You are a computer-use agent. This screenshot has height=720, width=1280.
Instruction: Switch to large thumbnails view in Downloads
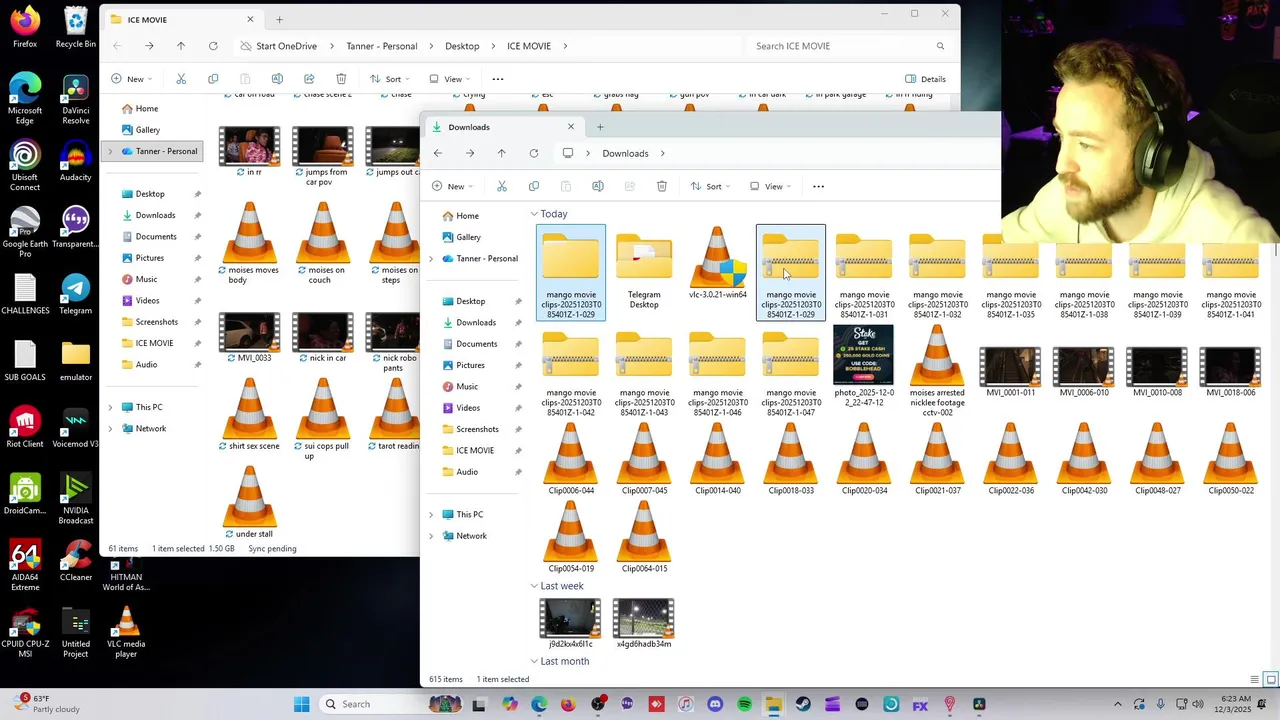point(1271,680)
